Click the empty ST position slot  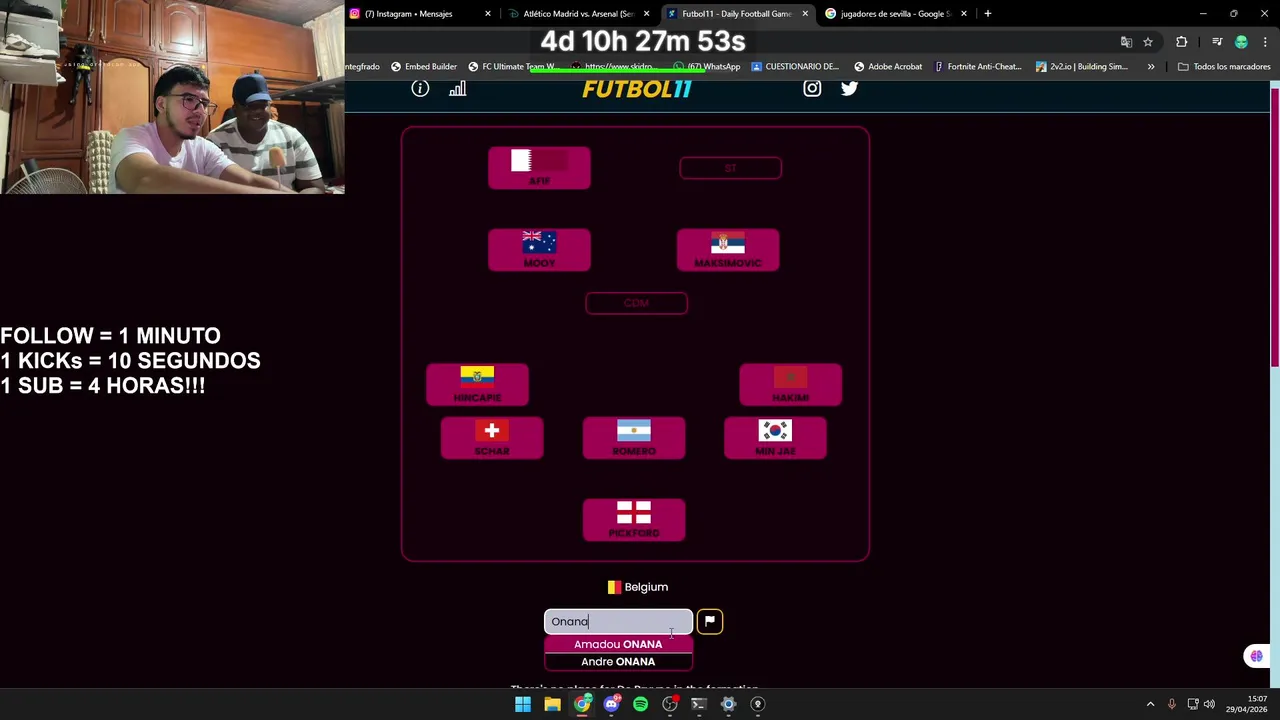[730, 168]
